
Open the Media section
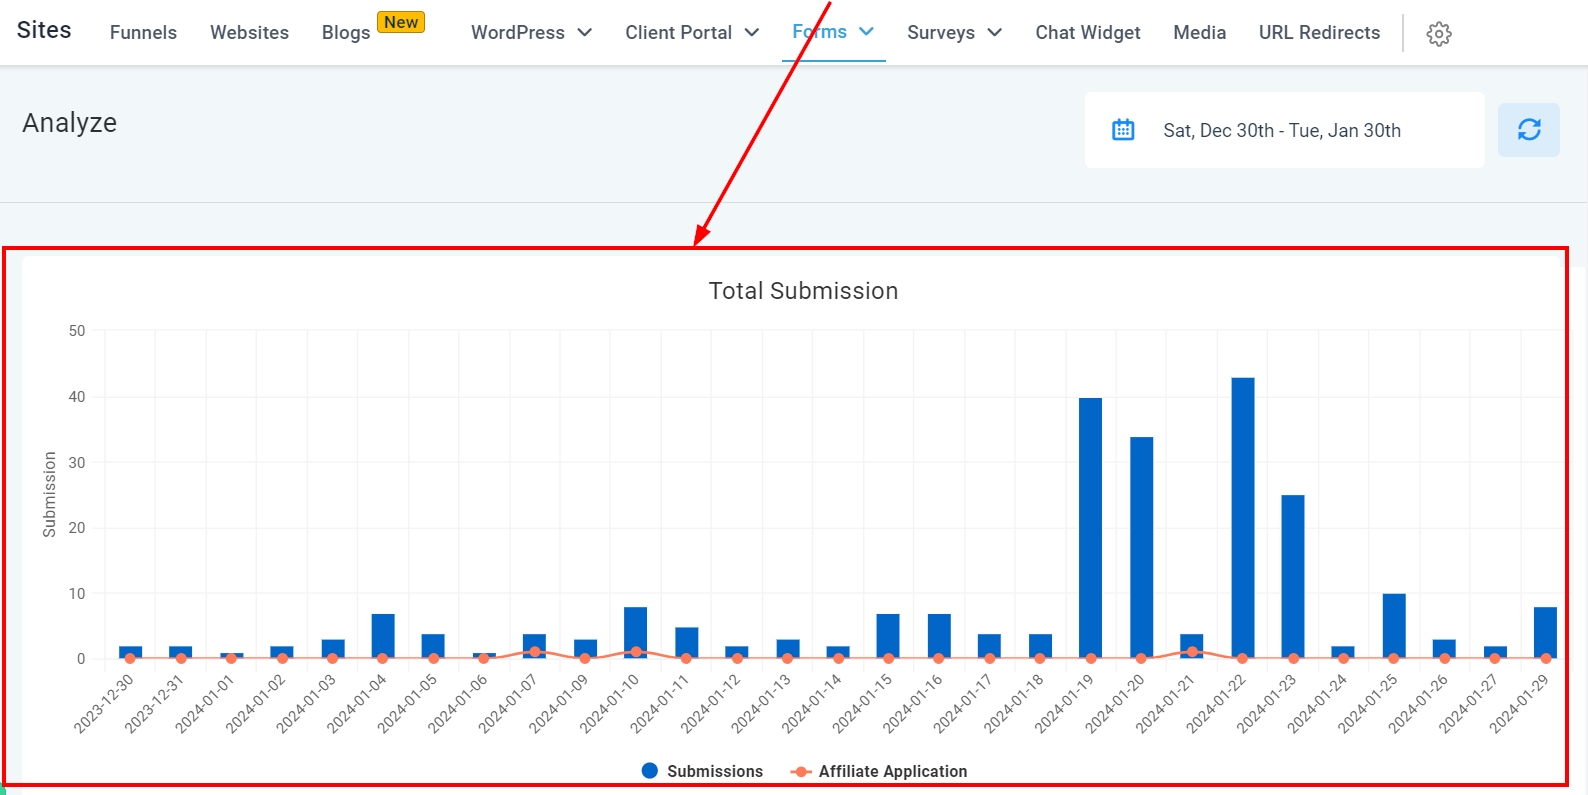(1199, 33)
